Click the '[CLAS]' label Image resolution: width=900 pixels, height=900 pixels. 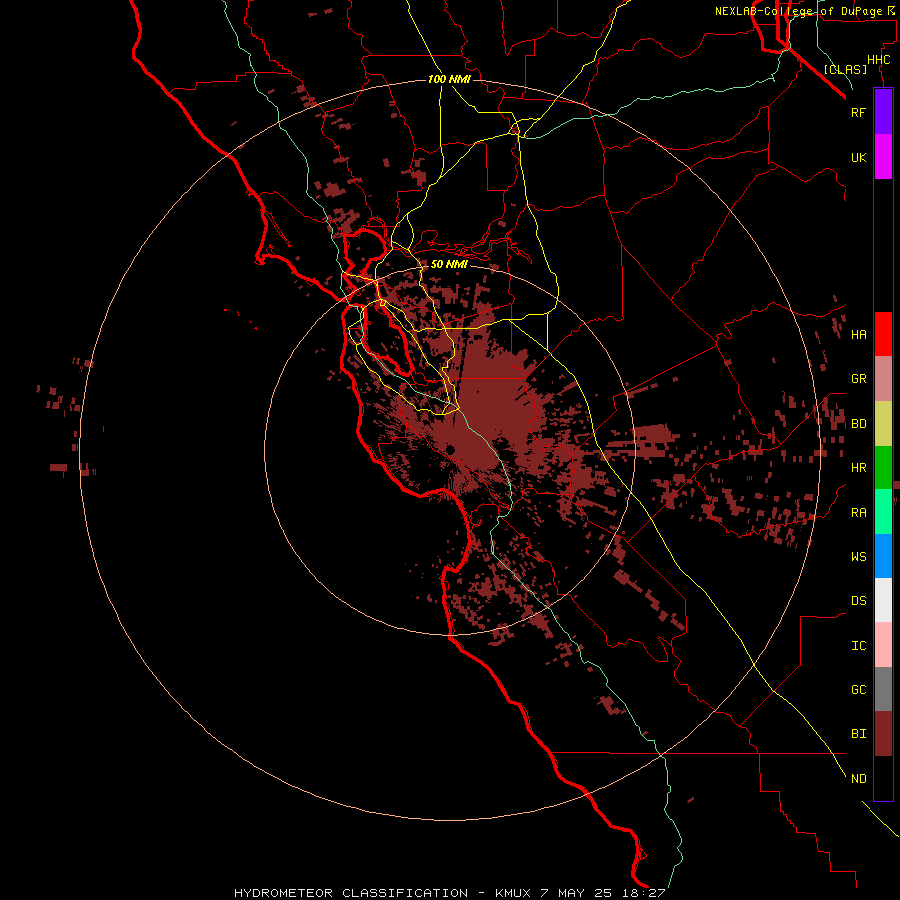845,69
